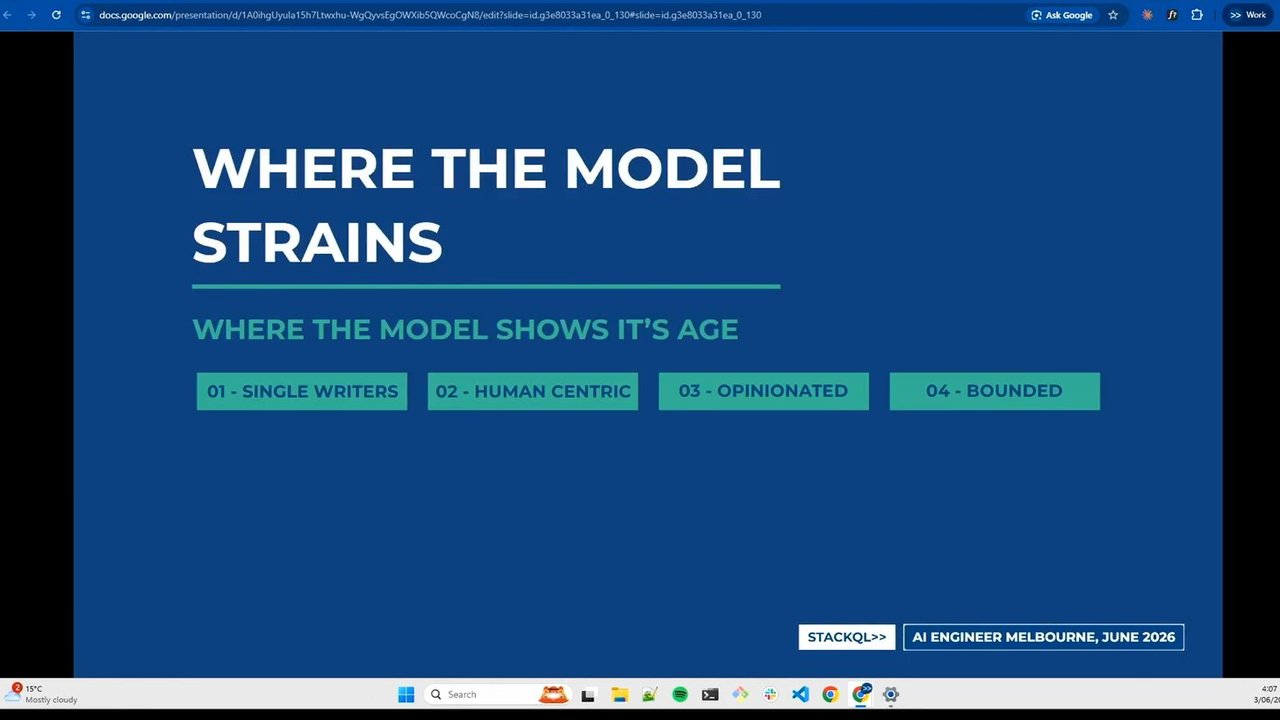Click the docs.google.com URL field

[x=430, y=15]
